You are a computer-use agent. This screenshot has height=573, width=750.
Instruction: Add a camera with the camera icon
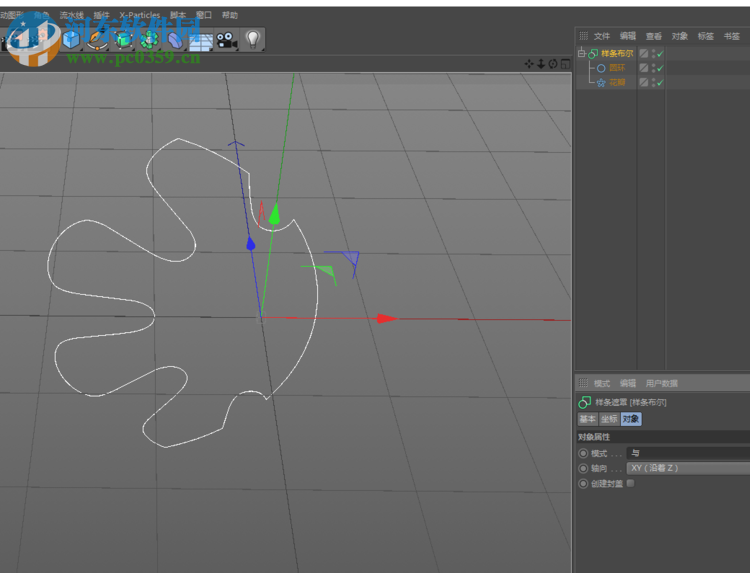coord(227,40)
